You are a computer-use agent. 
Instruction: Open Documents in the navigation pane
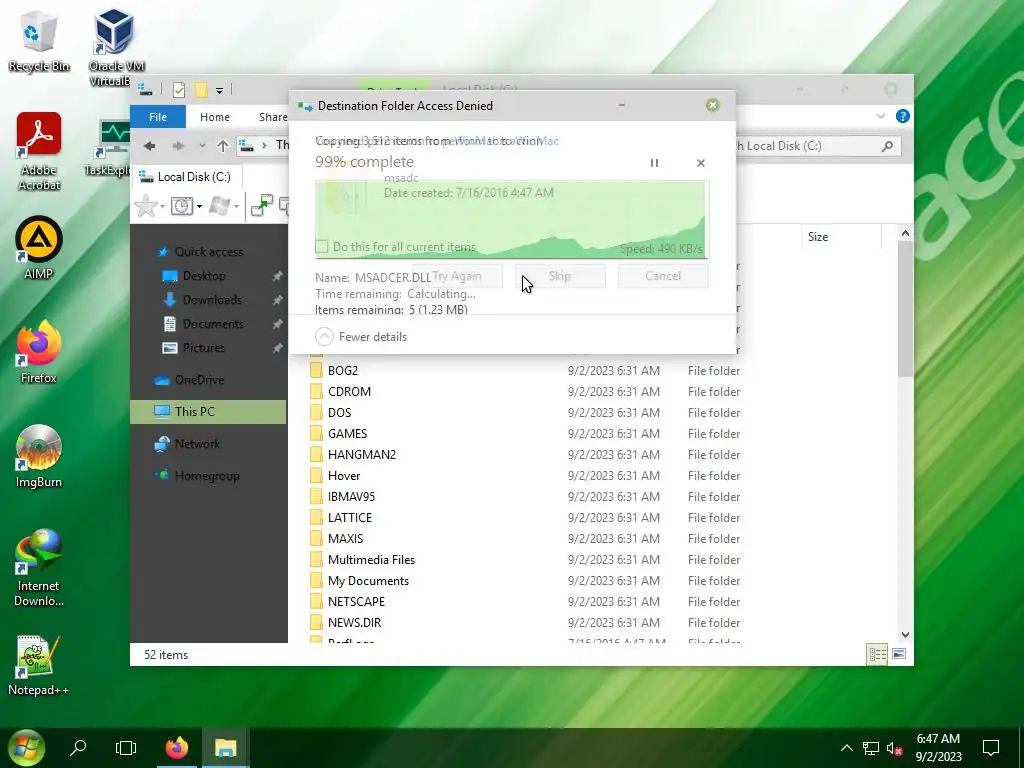coord(213,324)
